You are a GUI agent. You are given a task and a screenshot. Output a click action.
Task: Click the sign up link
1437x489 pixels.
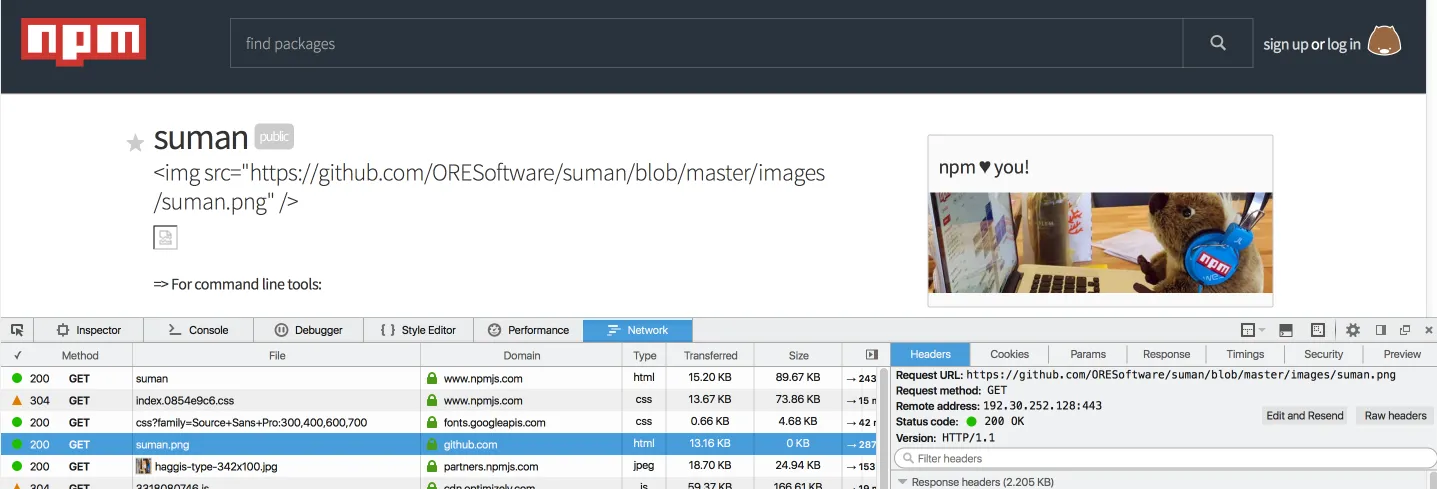[x=1285, y=44]
